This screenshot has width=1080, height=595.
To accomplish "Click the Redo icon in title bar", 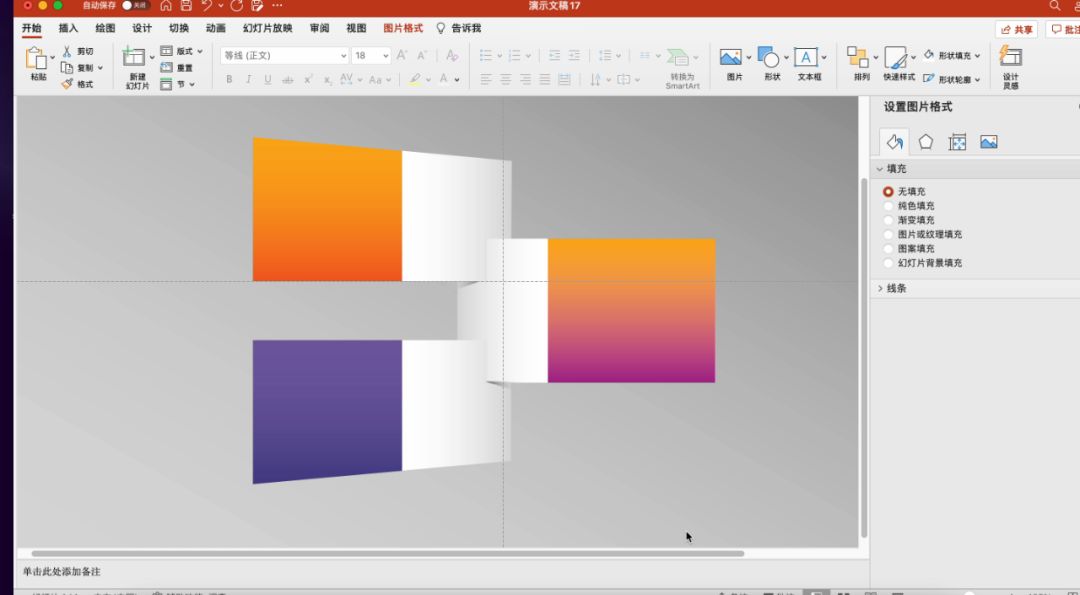I will coord(237,6).
